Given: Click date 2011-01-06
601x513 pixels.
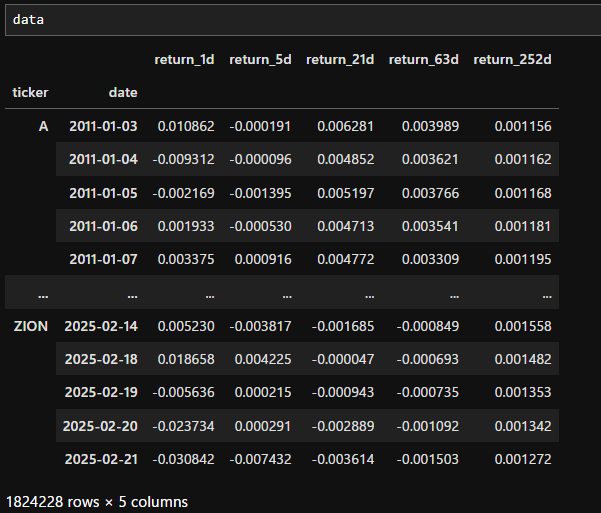Looking at the screenshot, I should click(x=103, y=226).
